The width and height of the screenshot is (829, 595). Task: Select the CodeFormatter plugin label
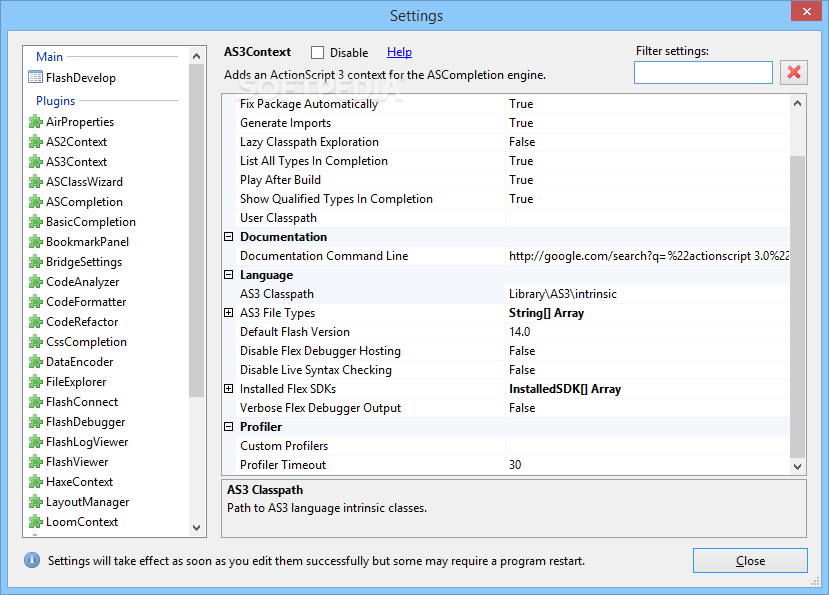pos(86,302)
